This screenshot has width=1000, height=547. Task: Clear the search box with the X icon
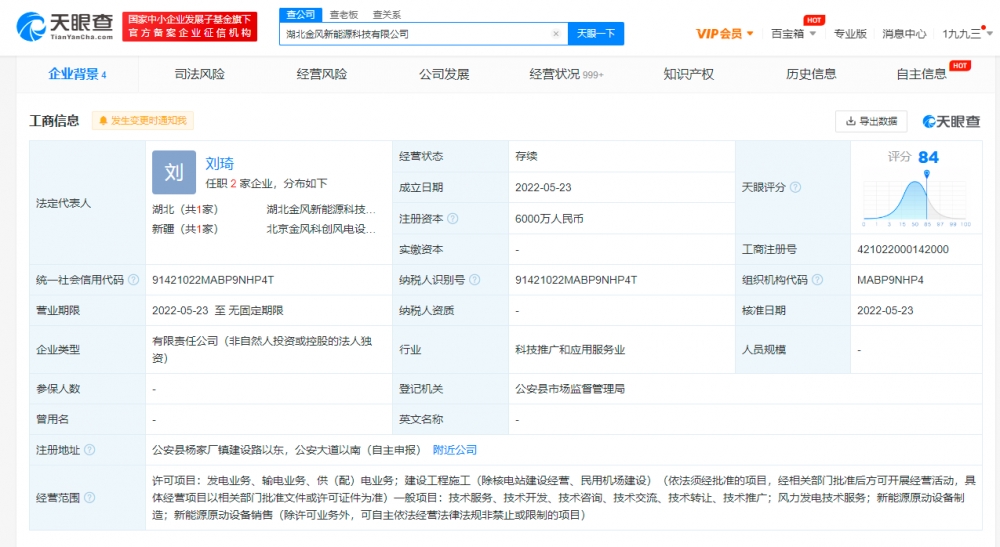[555, 34]
